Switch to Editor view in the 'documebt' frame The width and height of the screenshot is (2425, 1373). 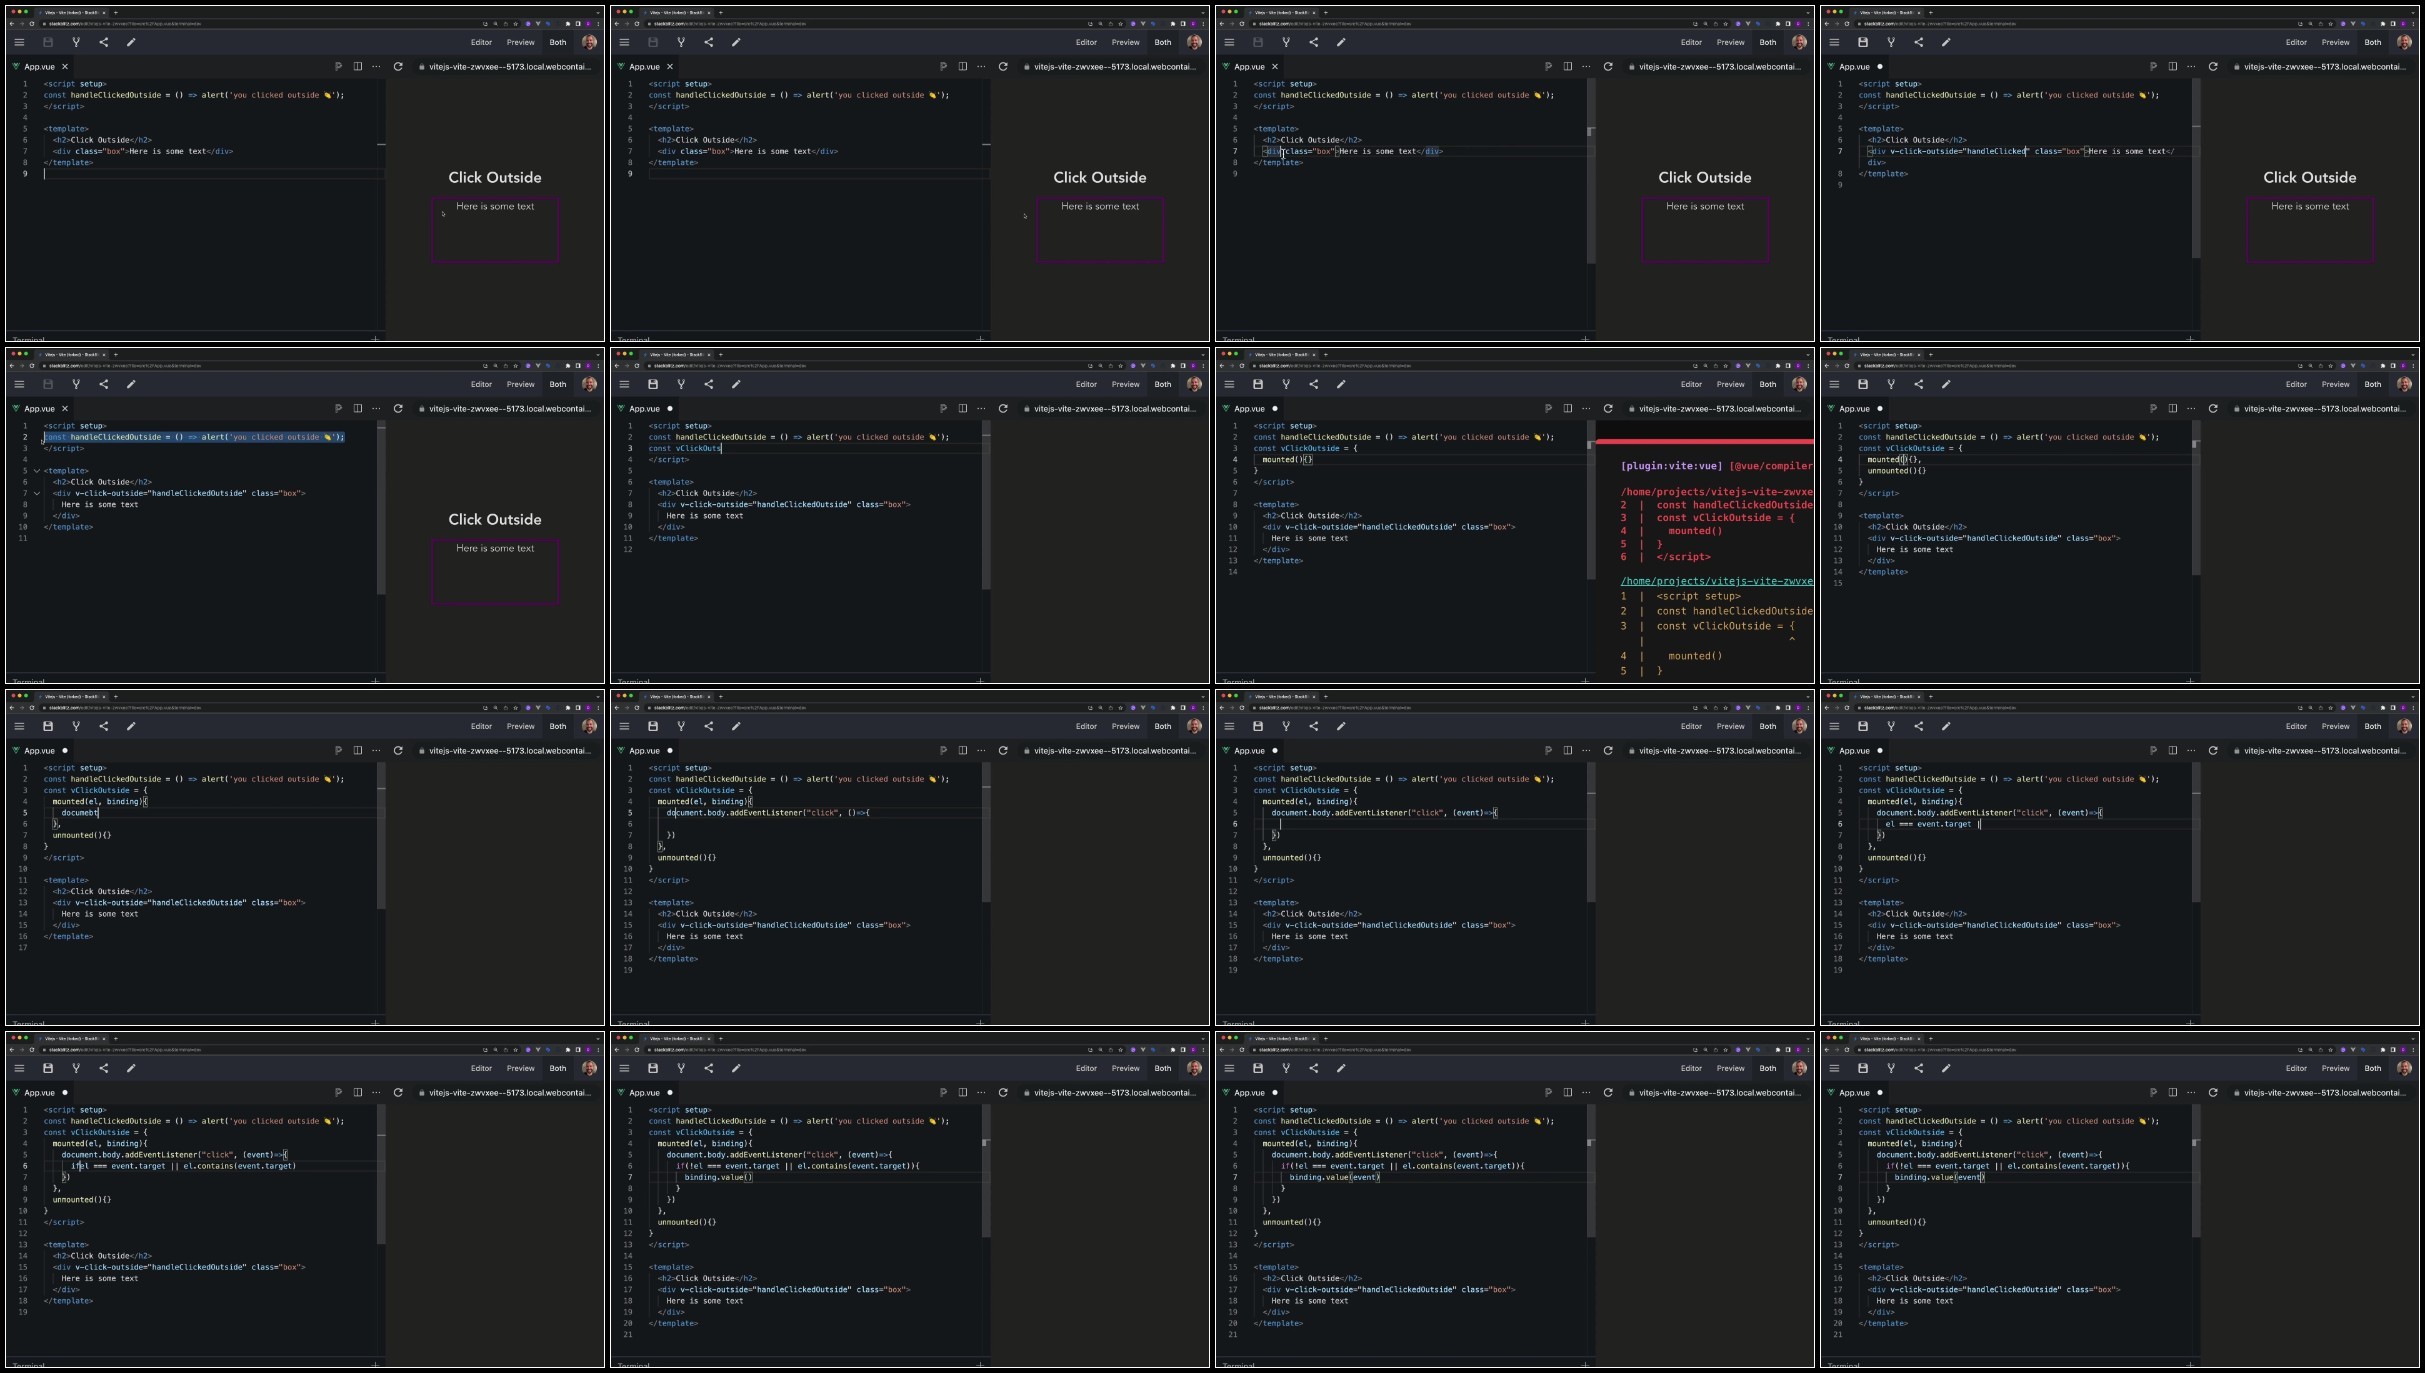pyautogui.click(x=481, y=726)
